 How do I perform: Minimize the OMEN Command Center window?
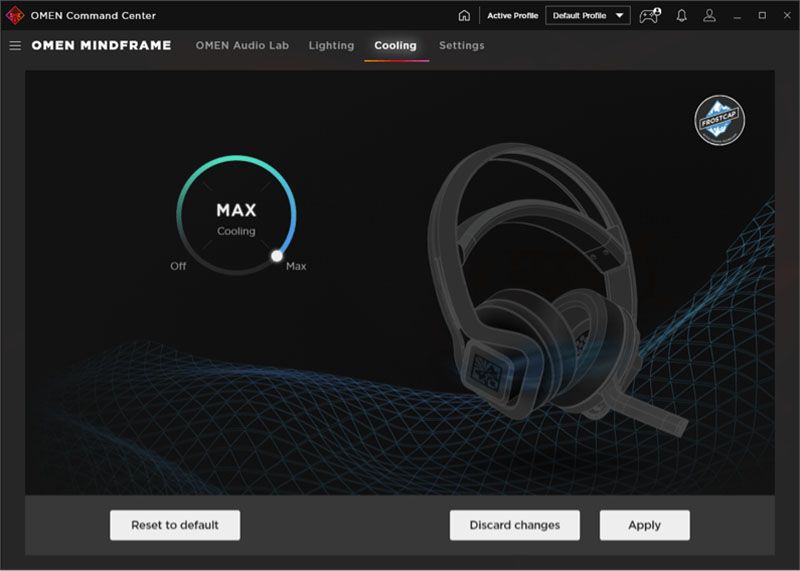(738, 16)
